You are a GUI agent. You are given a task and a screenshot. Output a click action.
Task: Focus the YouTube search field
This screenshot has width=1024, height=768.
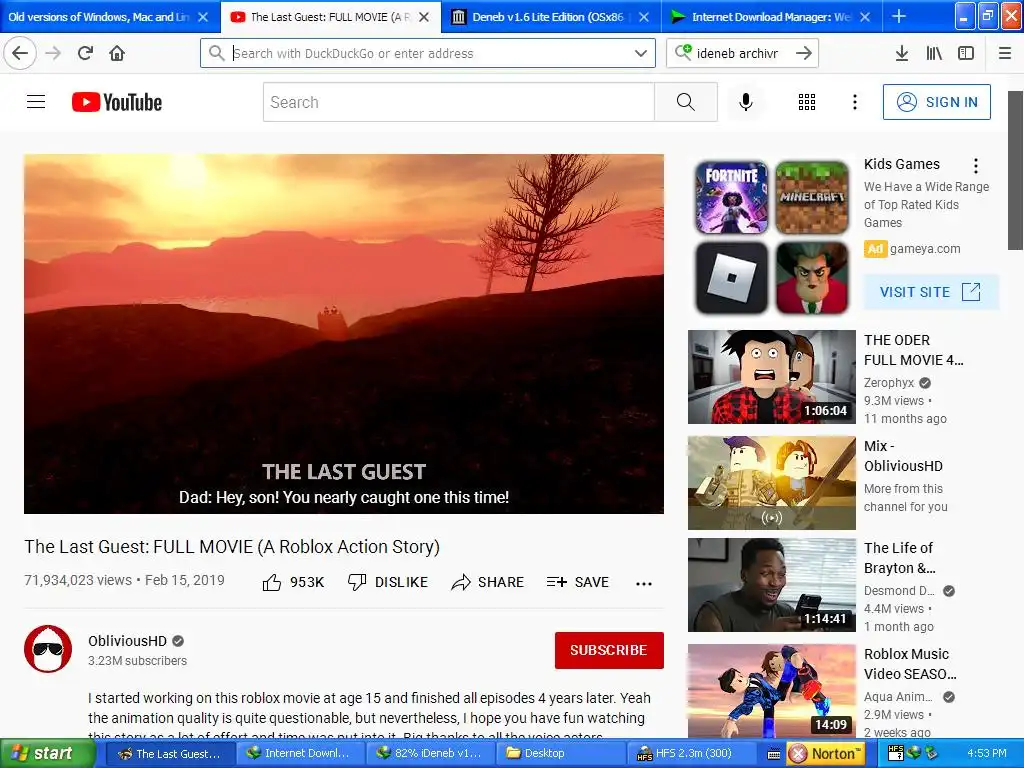(x=459, y=102)
